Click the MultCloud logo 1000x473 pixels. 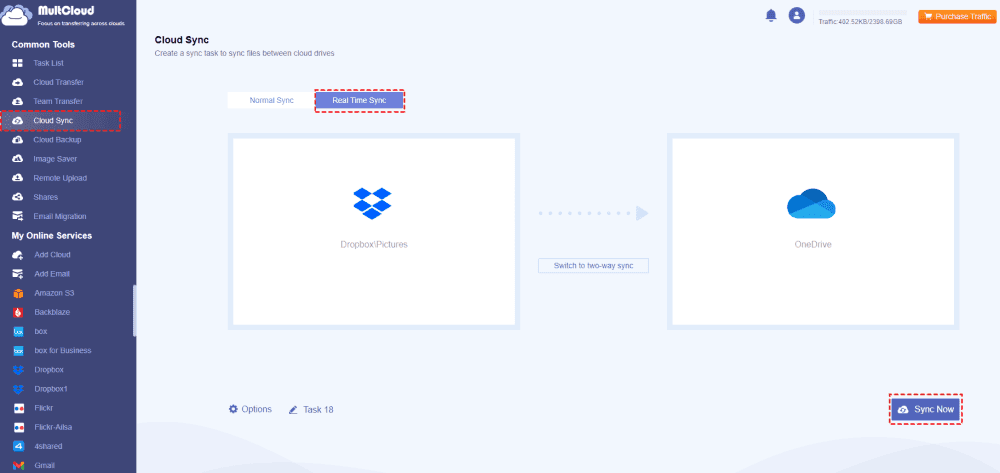pos(63,15)
